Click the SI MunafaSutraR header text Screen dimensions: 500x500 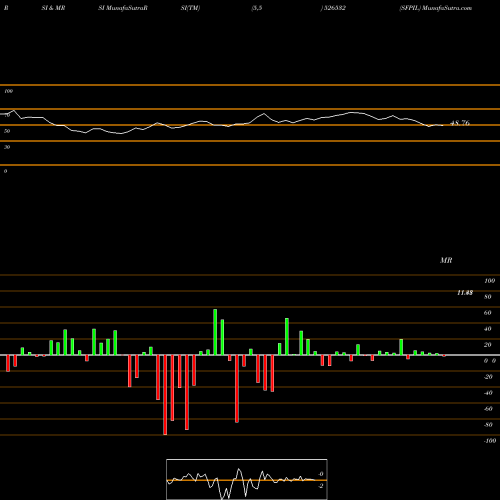point(123,8)
